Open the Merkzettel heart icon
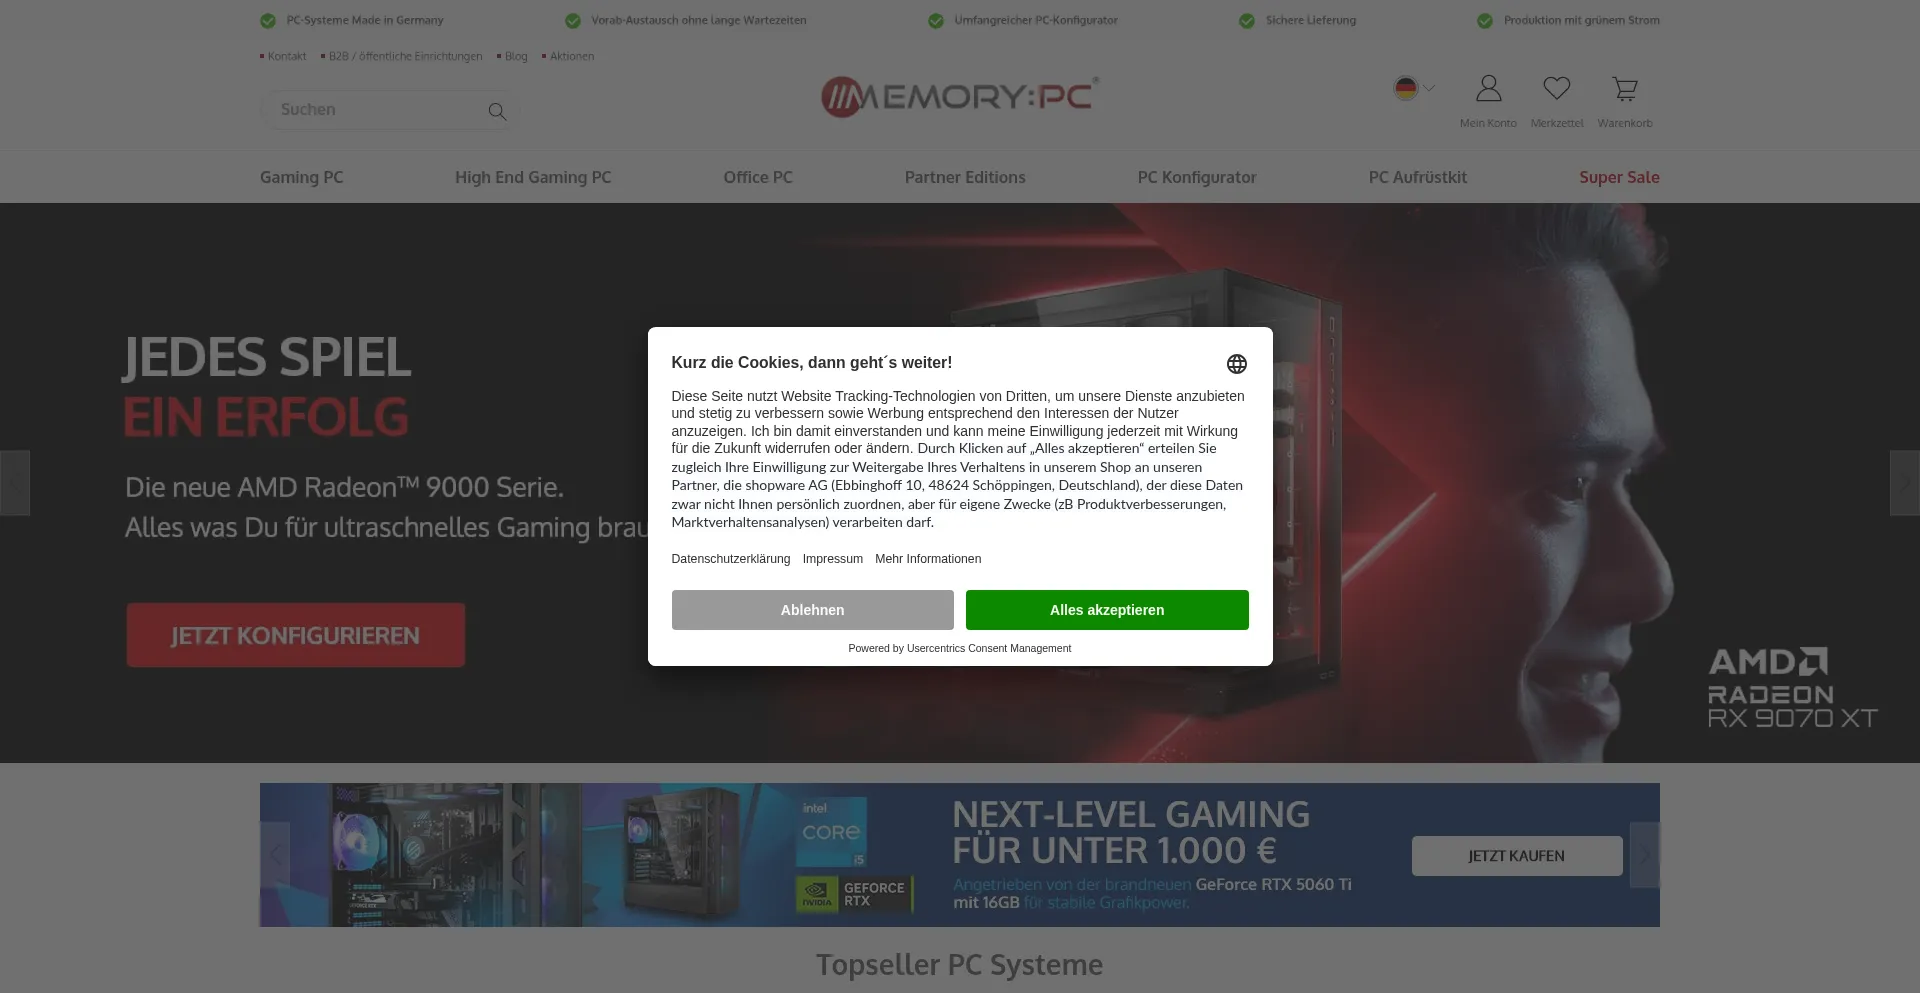 pos(1556,89)
